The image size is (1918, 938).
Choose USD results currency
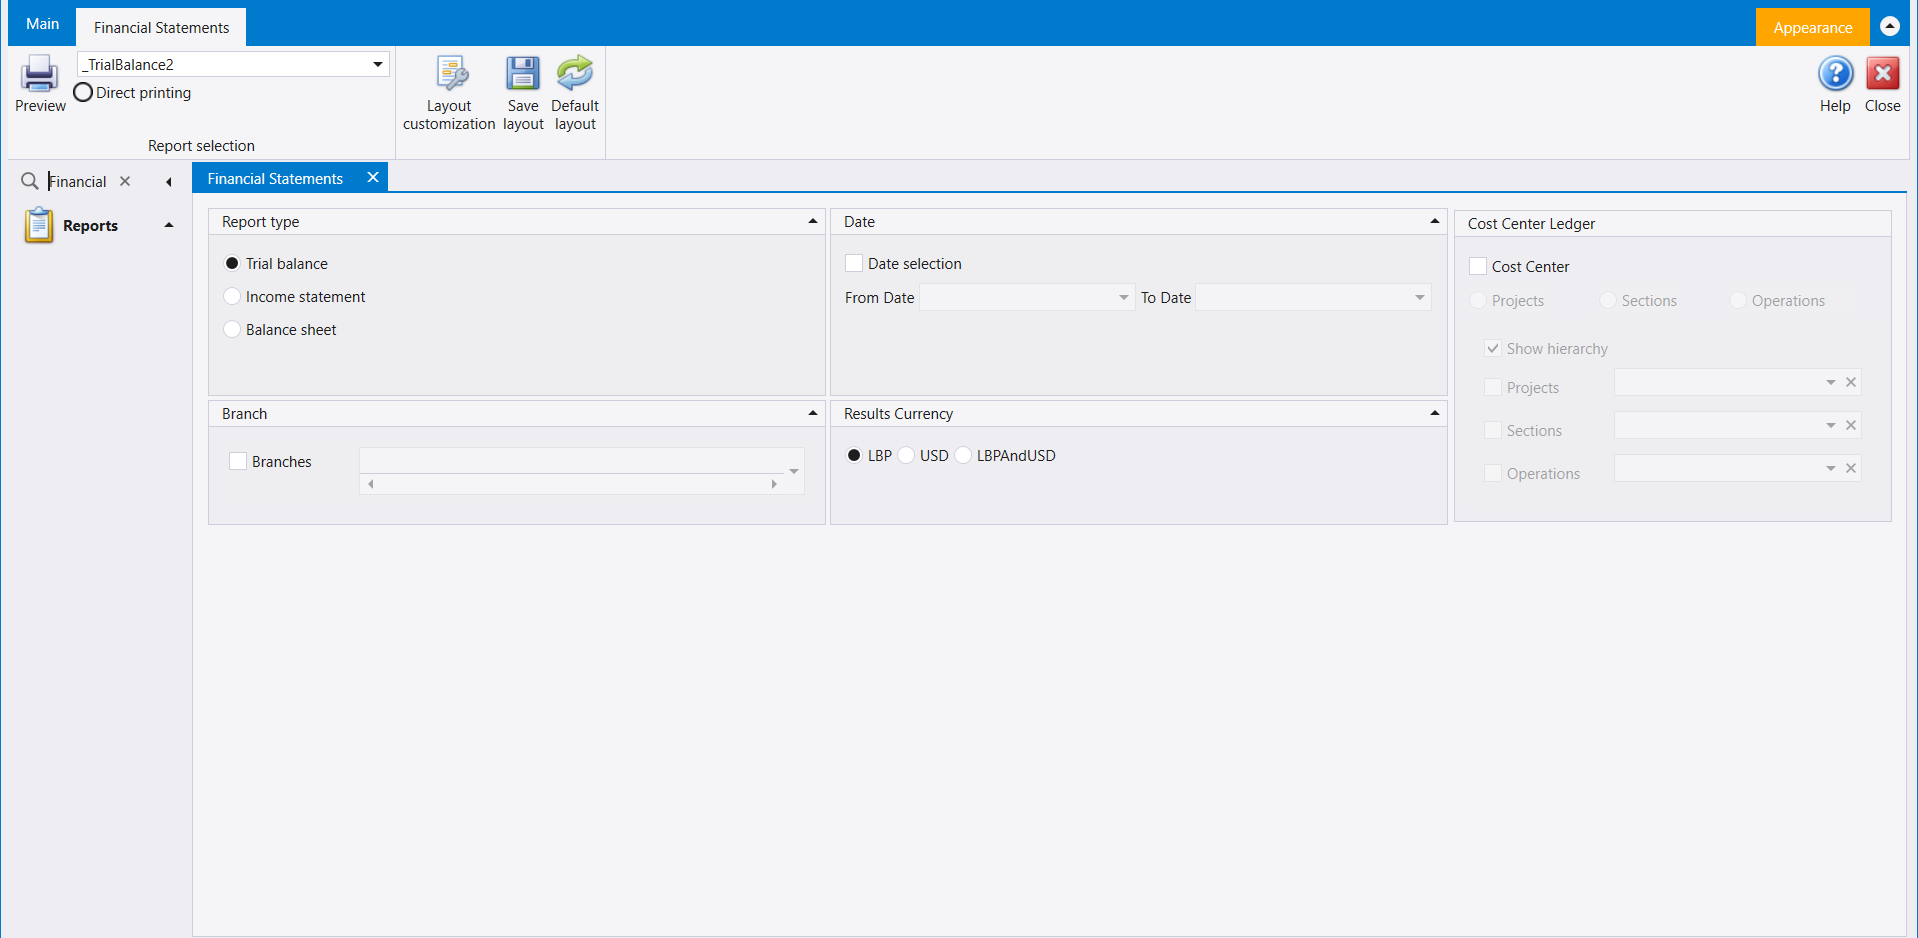[x=906, y=455]
